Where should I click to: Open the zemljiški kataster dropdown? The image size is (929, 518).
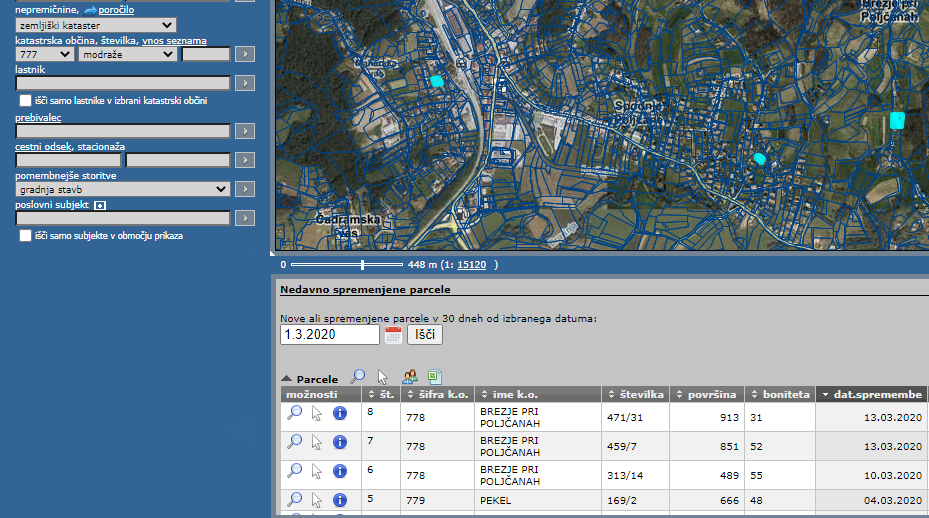(x=96, y=25)
